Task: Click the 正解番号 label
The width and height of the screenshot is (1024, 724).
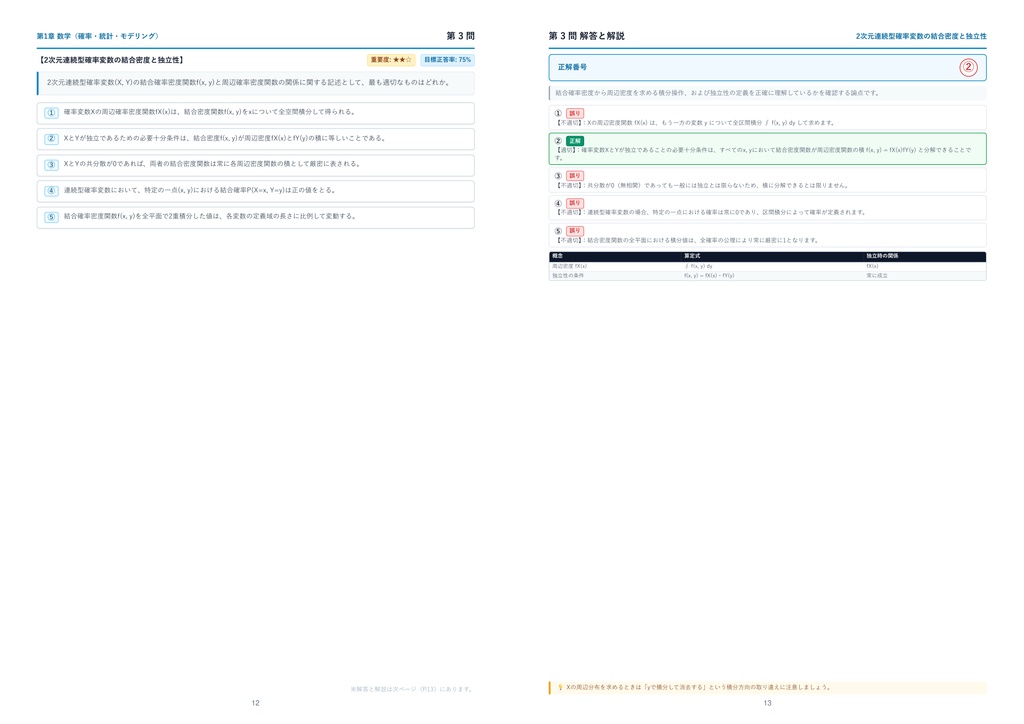Action: coord(572,67)
